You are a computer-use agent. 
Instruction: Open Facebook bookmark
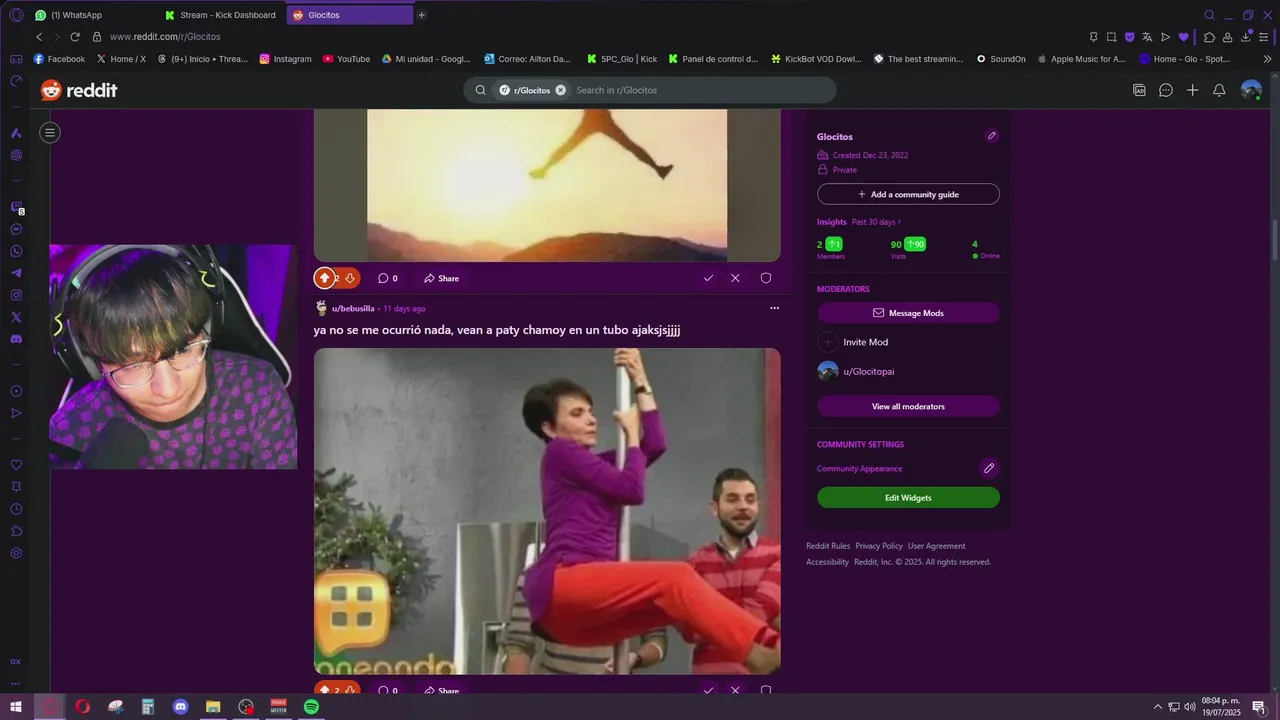(59, 59)
